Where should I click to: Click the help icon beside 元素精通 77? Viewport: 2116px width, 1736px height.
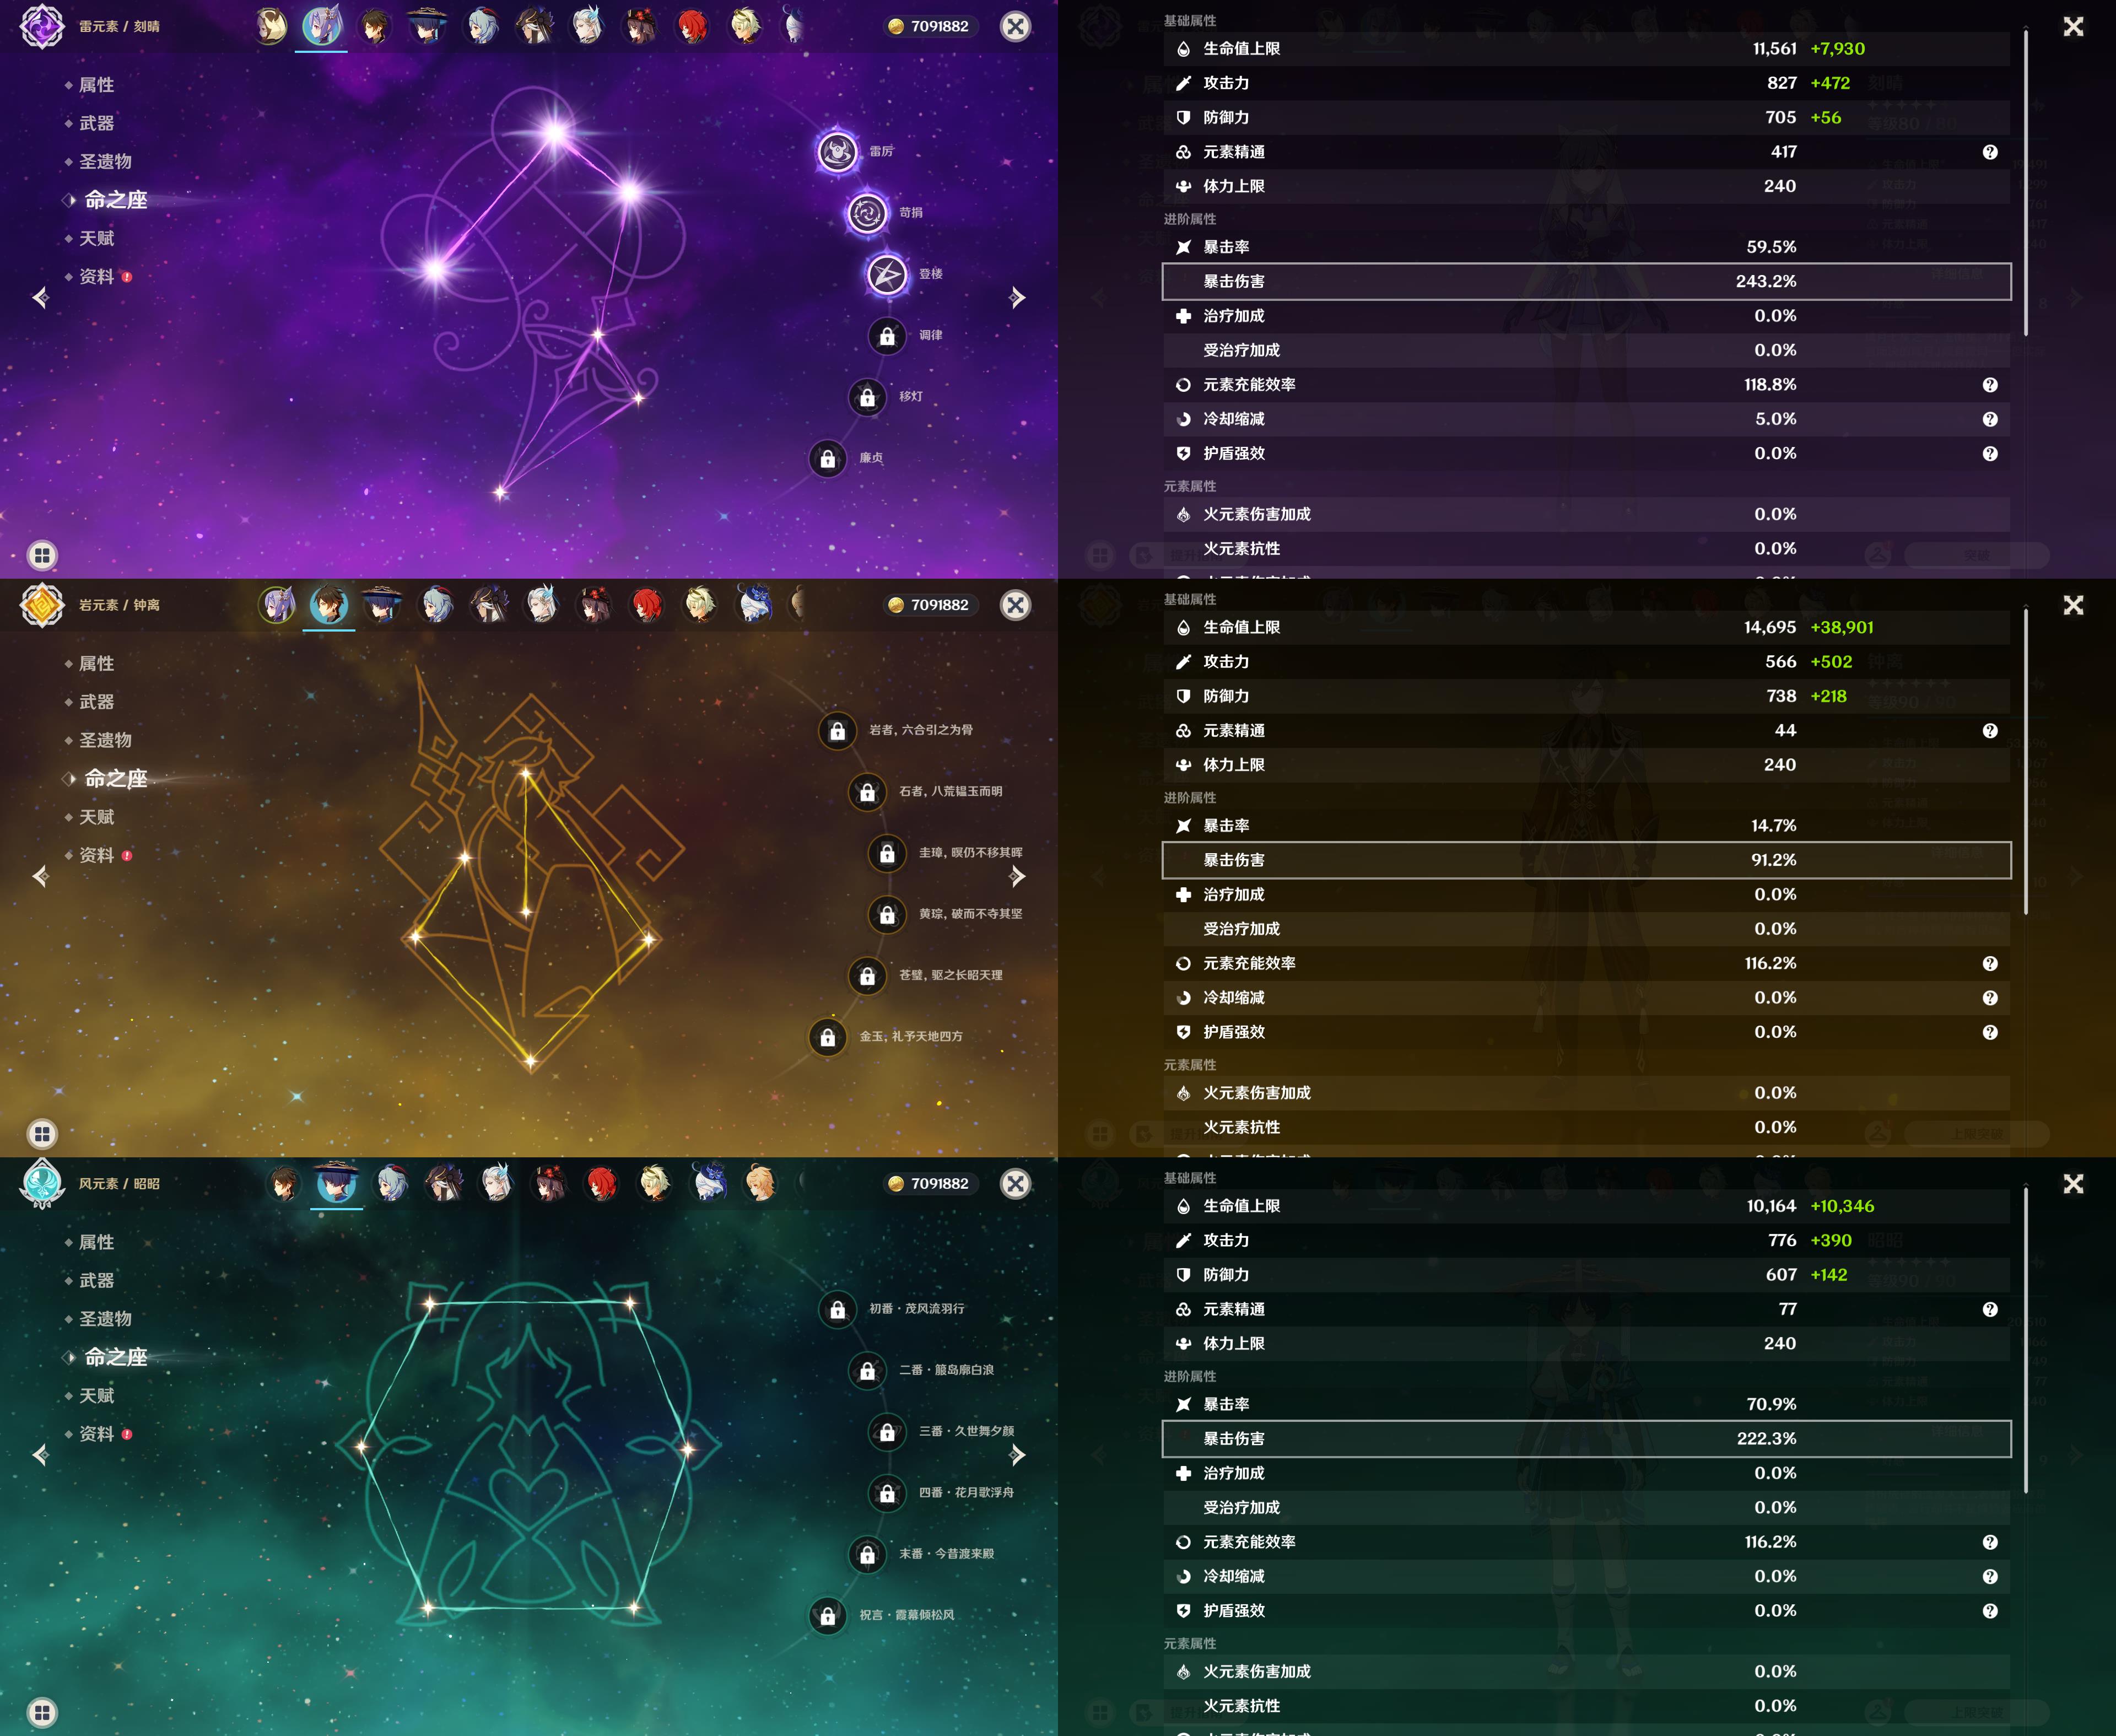tap(1990, 1310)
